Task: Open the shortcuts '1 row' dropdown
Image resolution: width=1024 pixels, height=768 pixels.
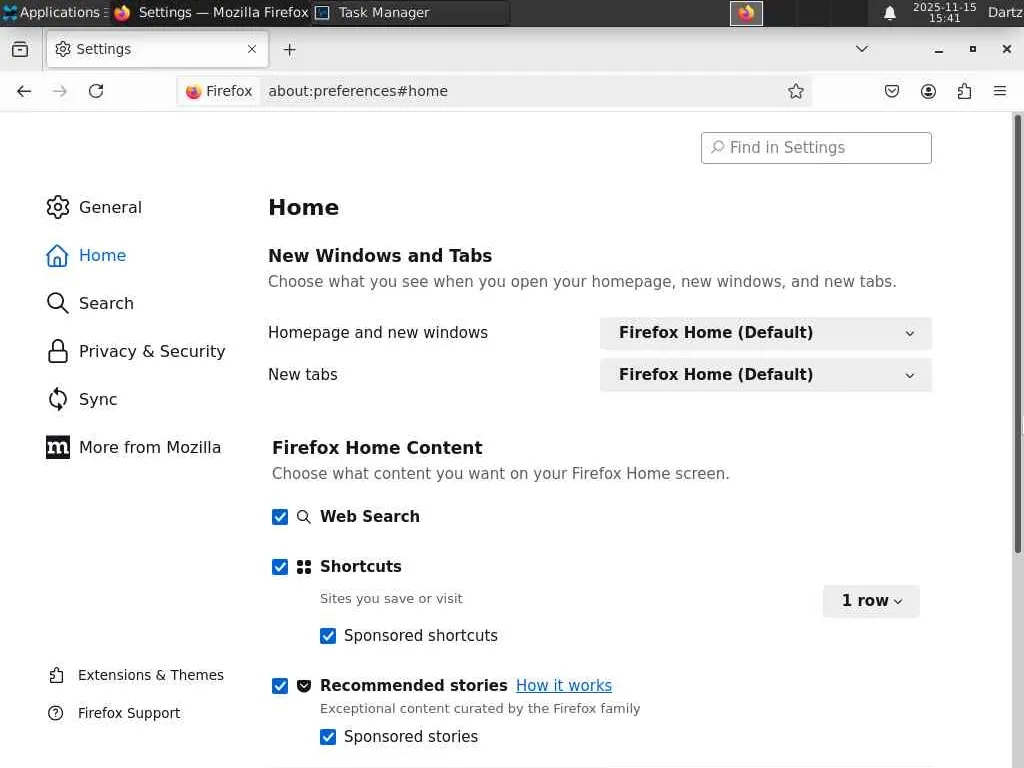Action: click(871, 601)
